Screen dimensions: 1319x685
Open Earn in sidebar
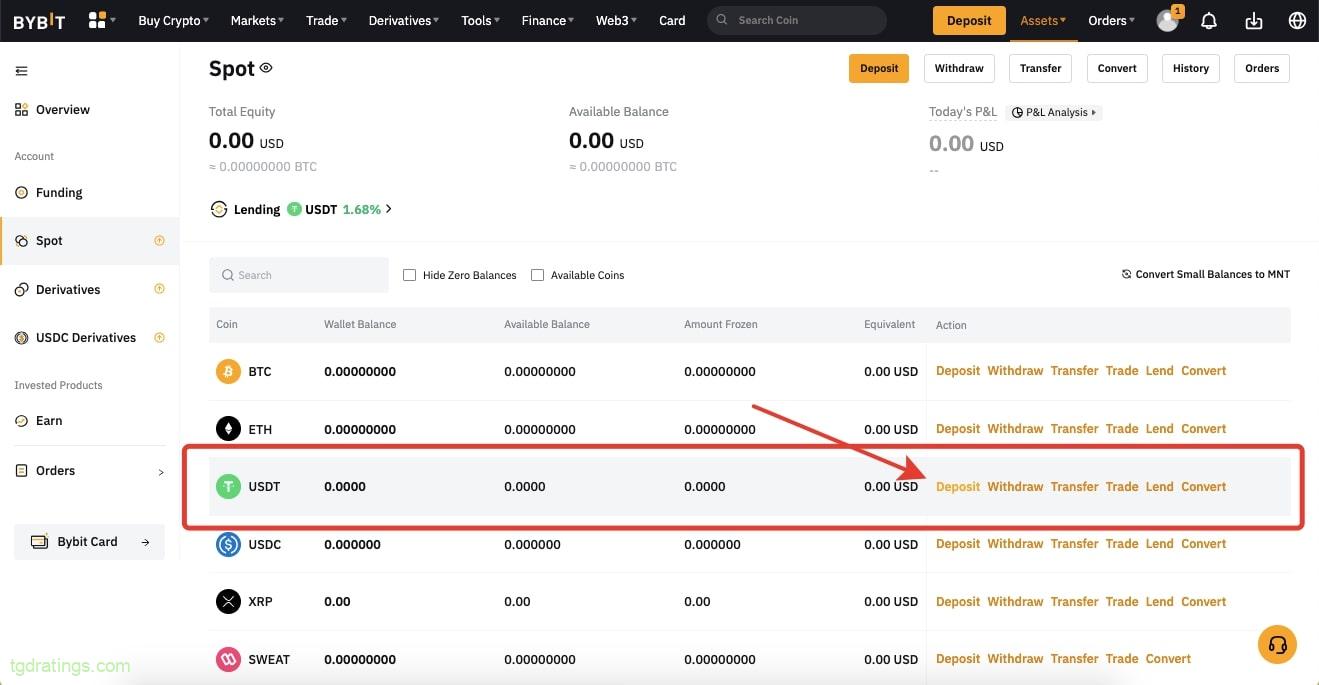pyautogui.click(x=49, y=421)
